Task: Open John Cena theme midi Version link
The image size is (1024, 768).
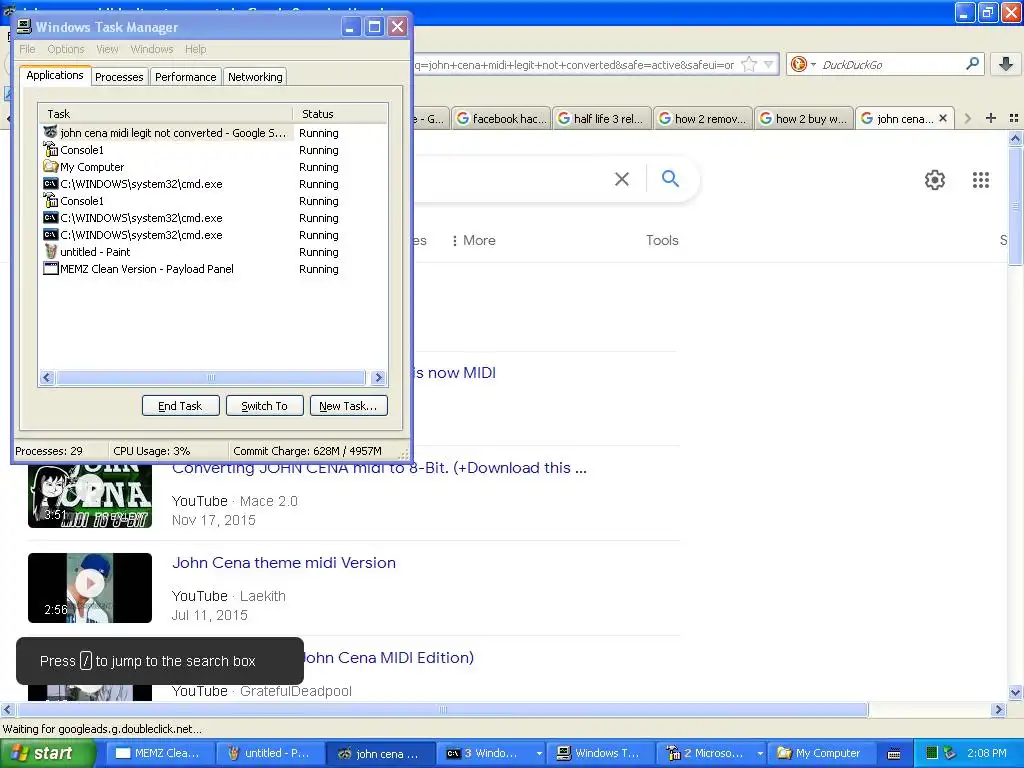Action: point(283,562)
